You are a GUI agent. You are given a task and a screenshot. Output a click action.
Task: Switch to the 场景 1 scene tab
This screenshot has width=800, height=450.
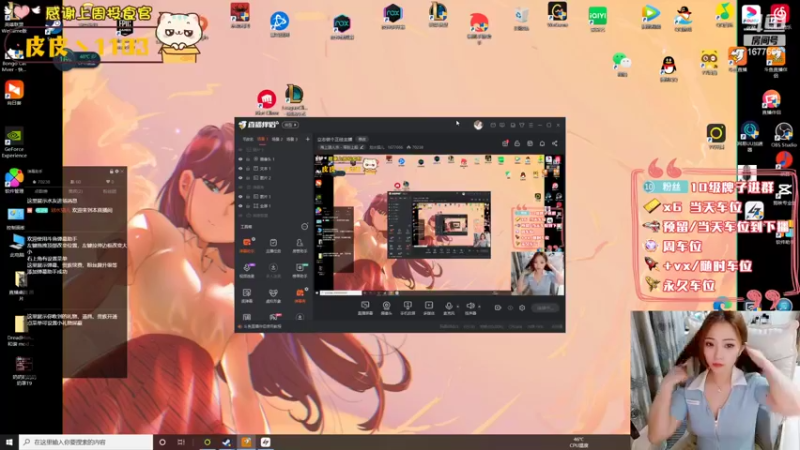click(x=262, y=139)
